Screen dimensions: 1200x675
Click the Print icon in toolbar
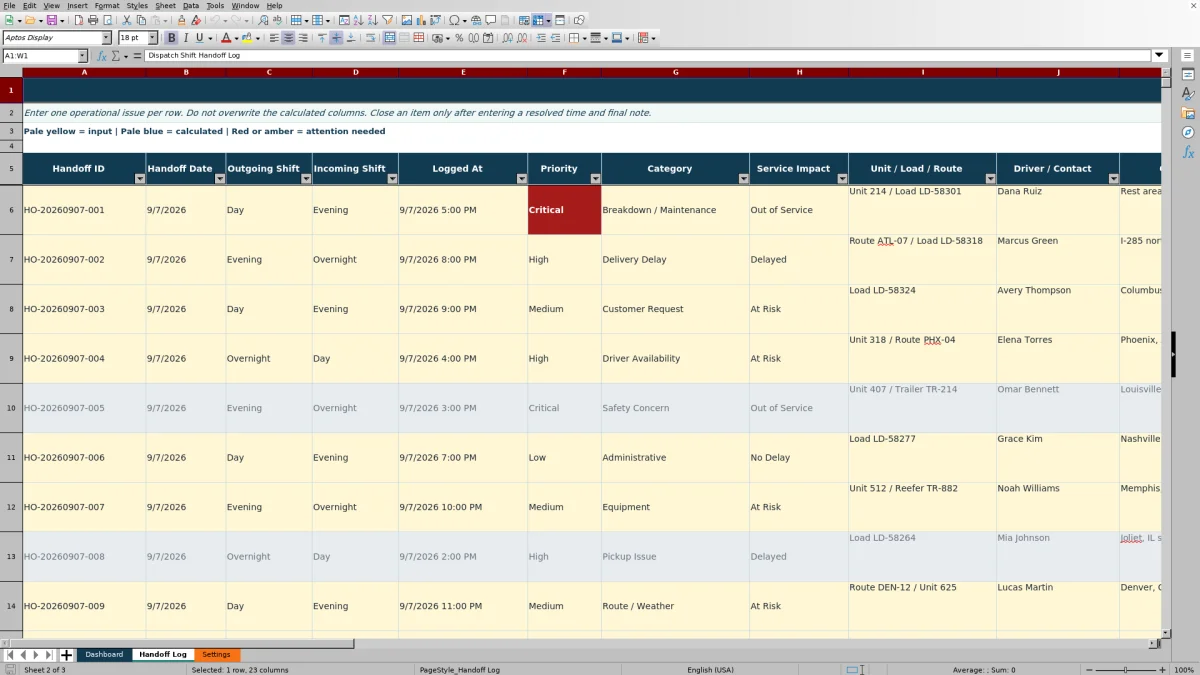[93, 20]
